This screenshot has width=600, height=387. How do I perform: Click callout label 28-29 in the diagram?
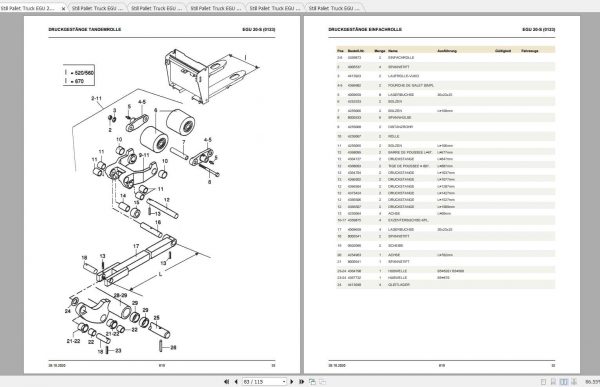coord(121,295)
